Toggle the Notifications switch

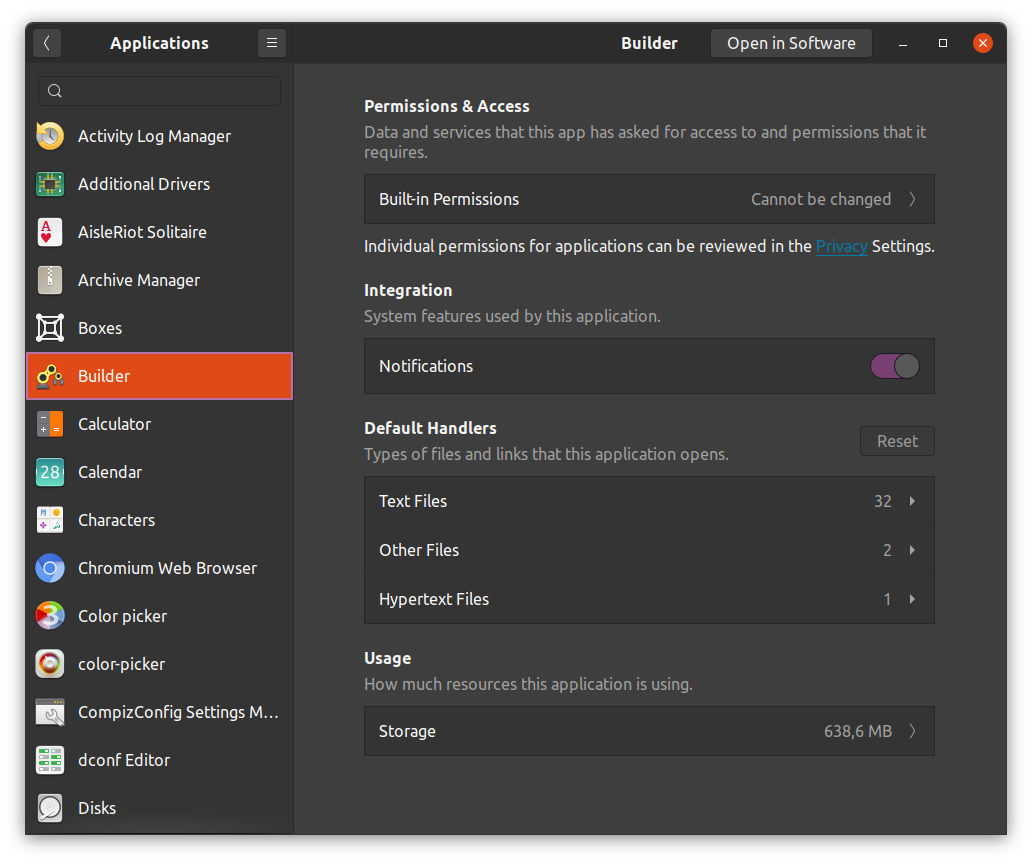894,367
